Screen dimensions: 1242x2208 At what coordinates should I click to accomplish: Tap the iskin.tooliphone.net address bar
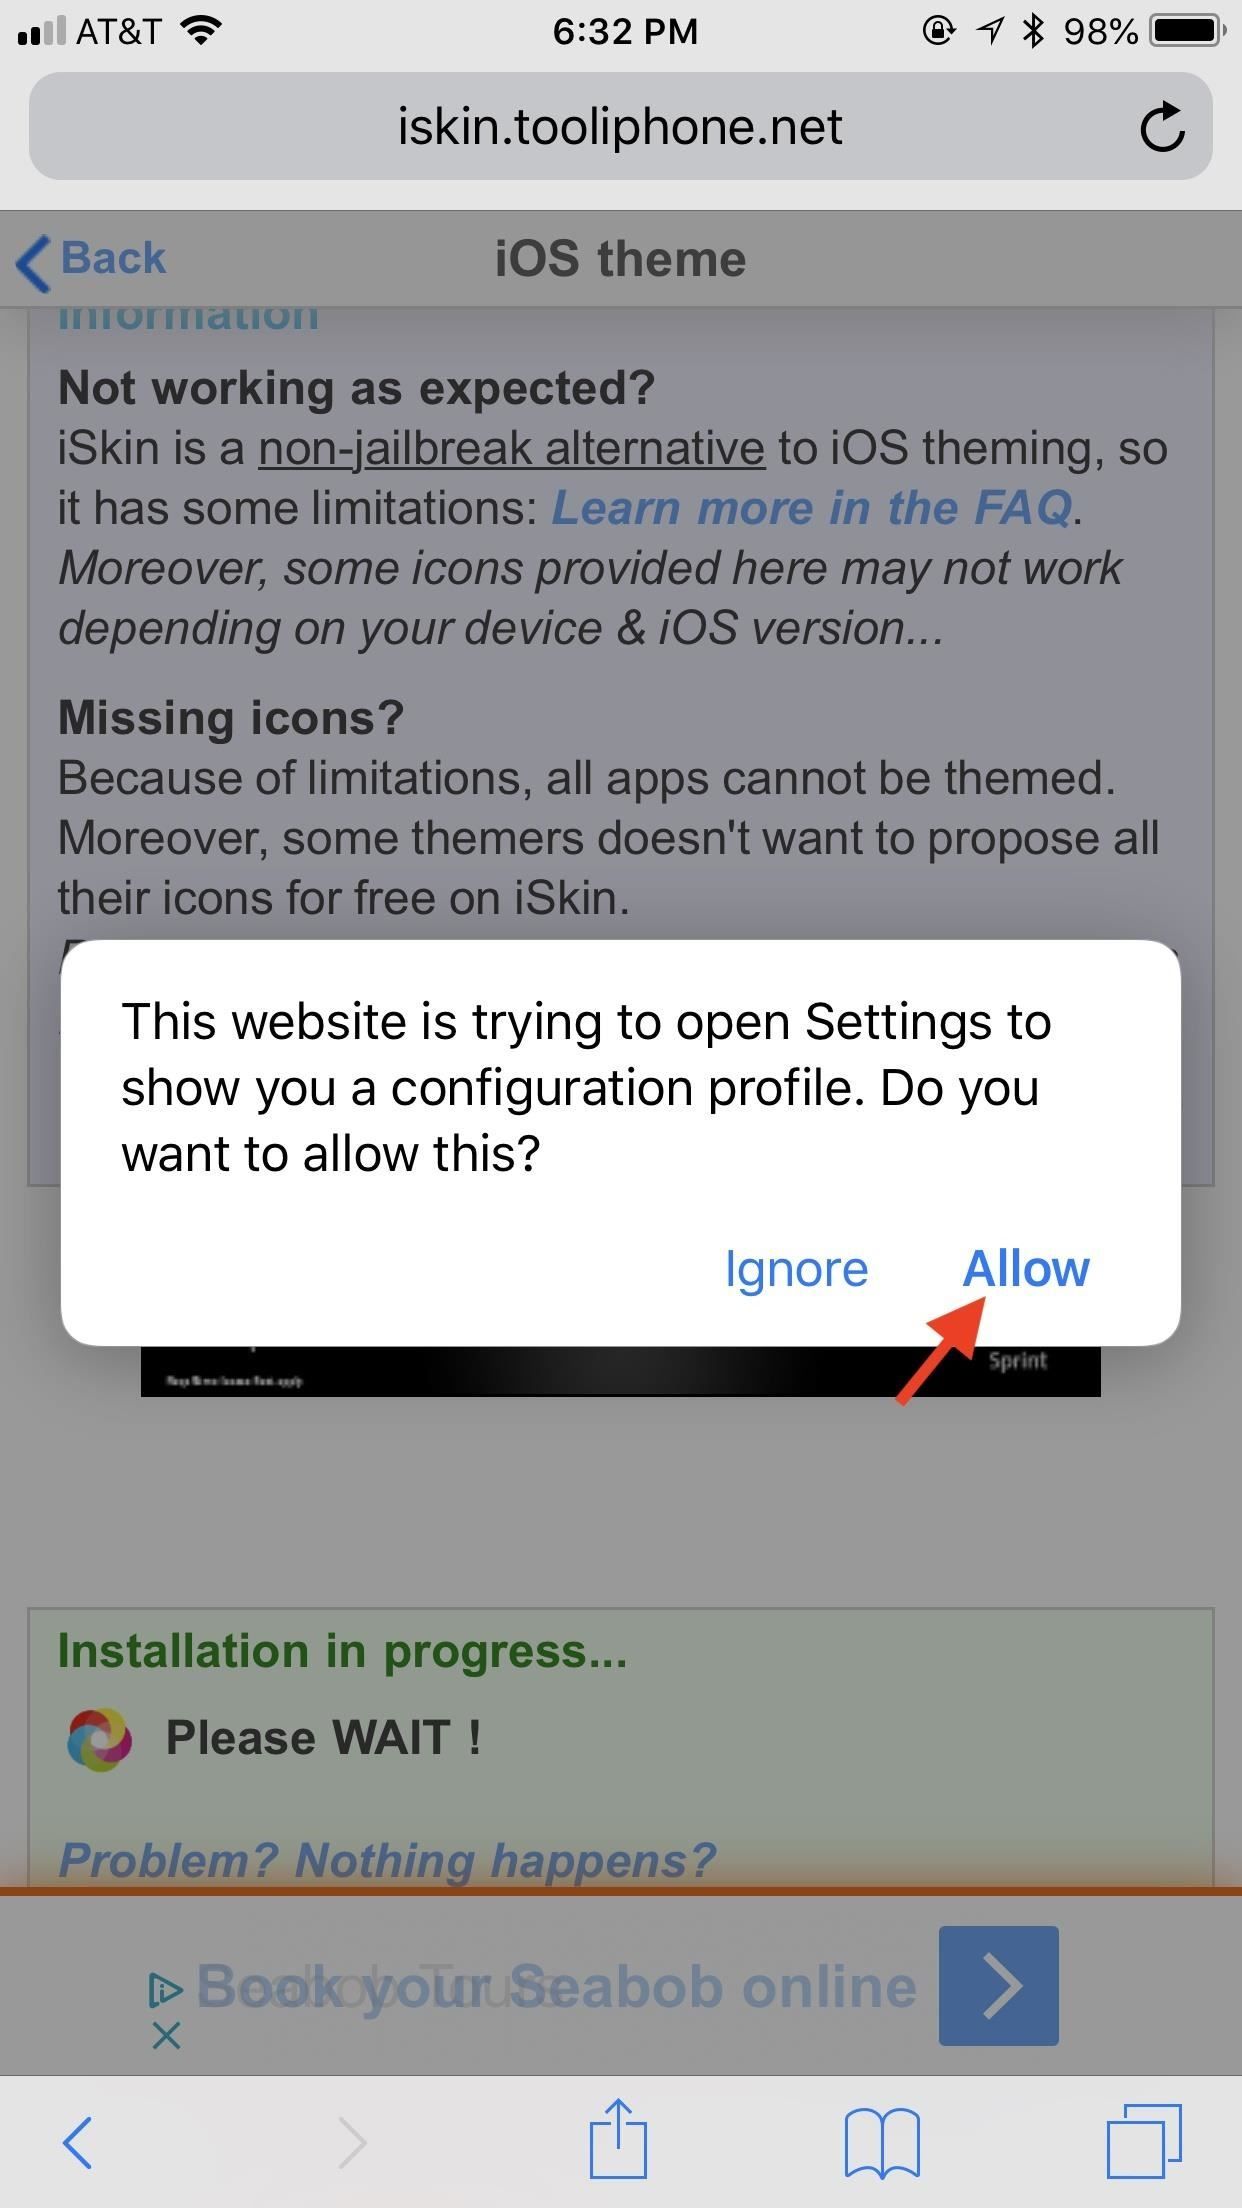[620, 126]
